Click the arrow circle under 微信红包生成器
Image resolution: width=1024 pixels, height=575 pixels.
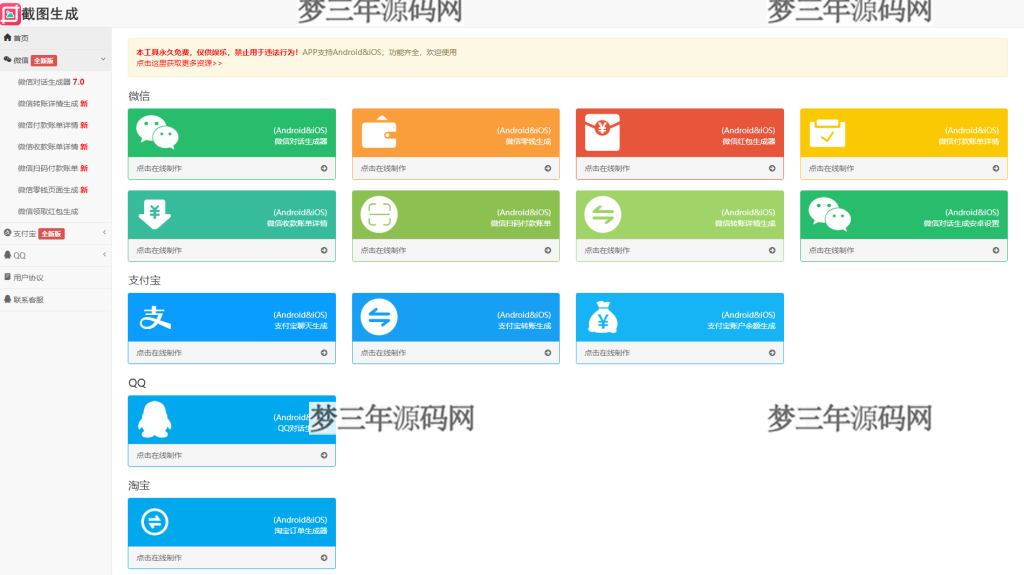point(772,169)
